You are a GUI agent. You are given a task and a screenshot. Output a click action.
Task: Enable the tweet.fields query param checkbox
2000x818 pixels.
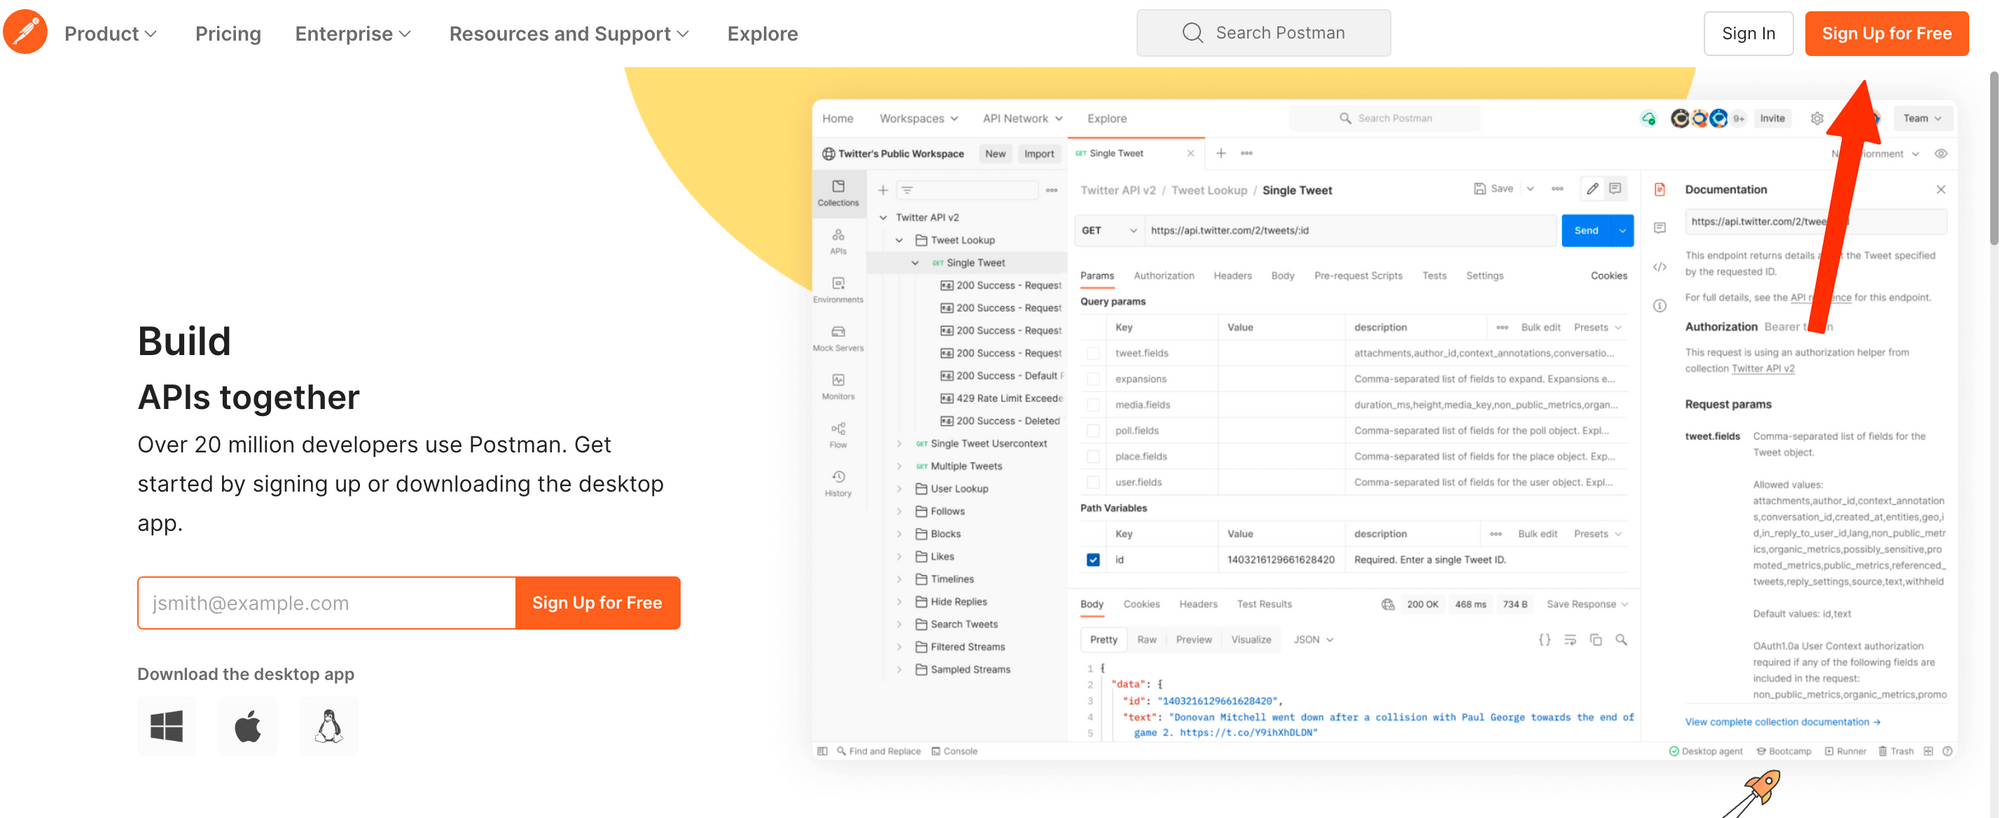coord(1093,353)
